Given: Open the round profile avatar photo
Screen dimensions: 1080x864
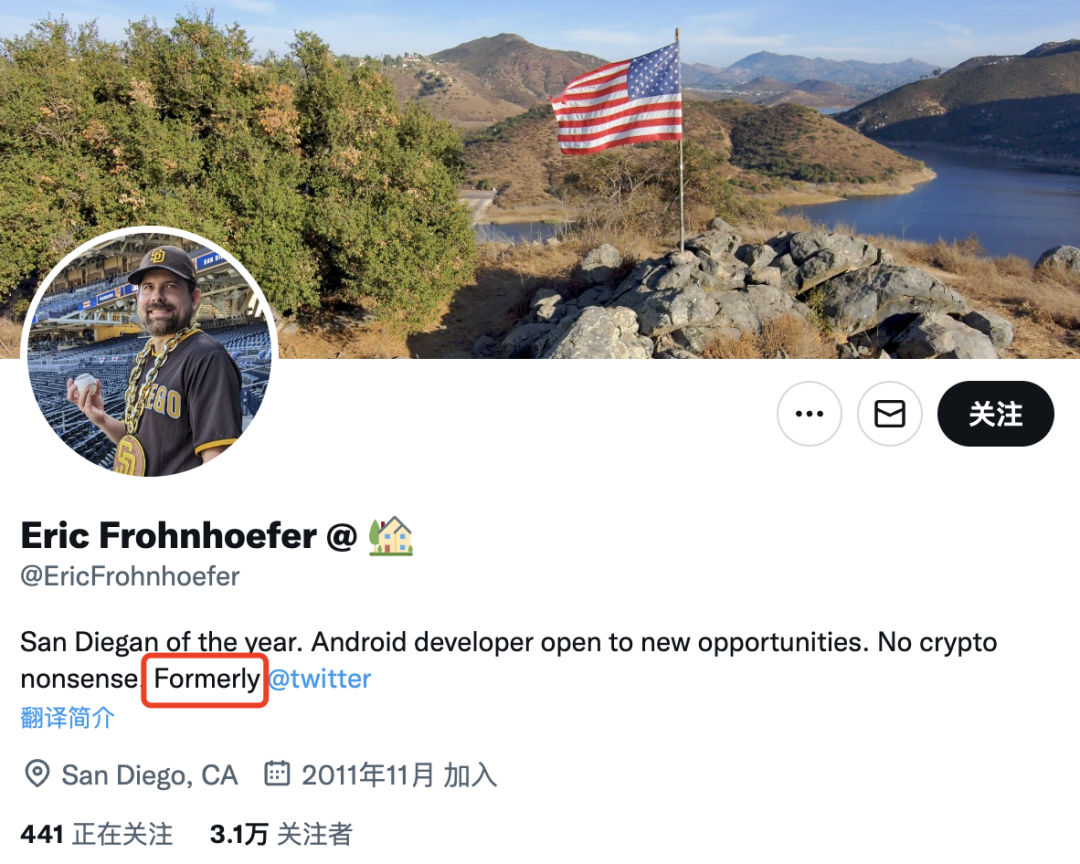Looking at the screenshot, I should (149, 355).
